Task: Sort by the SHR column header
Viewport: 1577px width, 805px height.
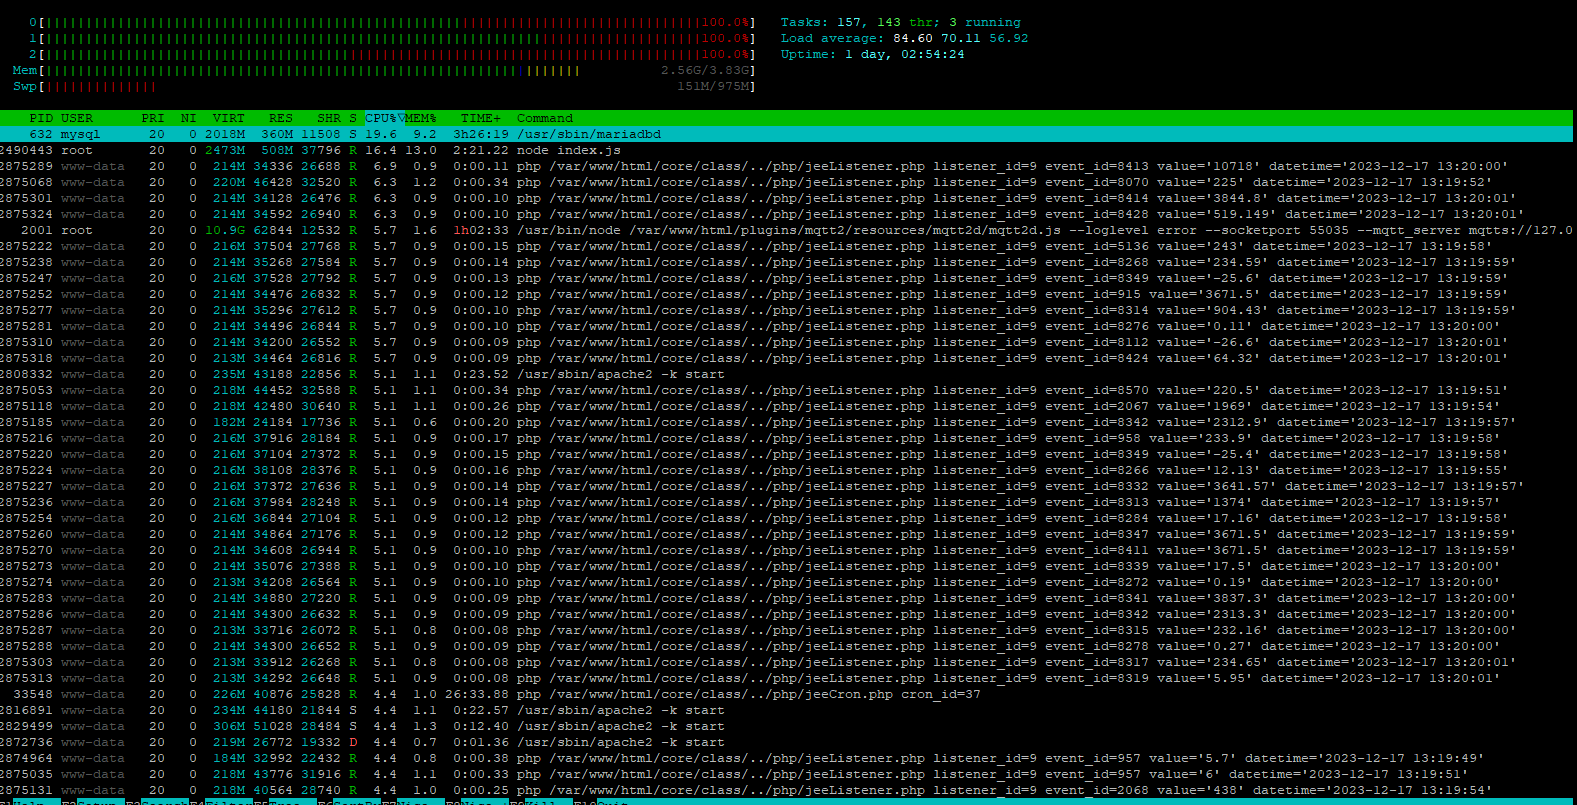Action: pos(329,118)
